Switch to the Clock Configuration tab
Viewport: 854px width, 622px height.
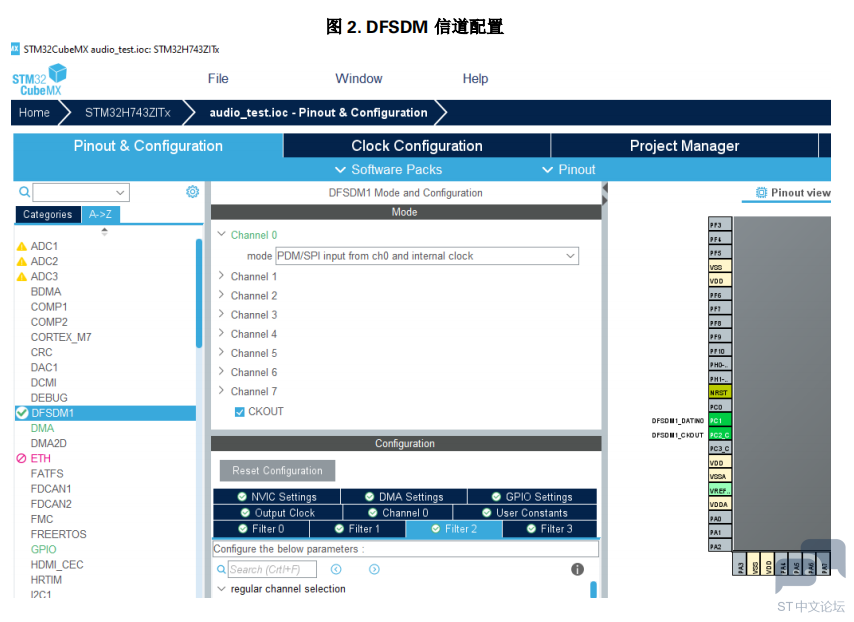[x=417, y=145]
